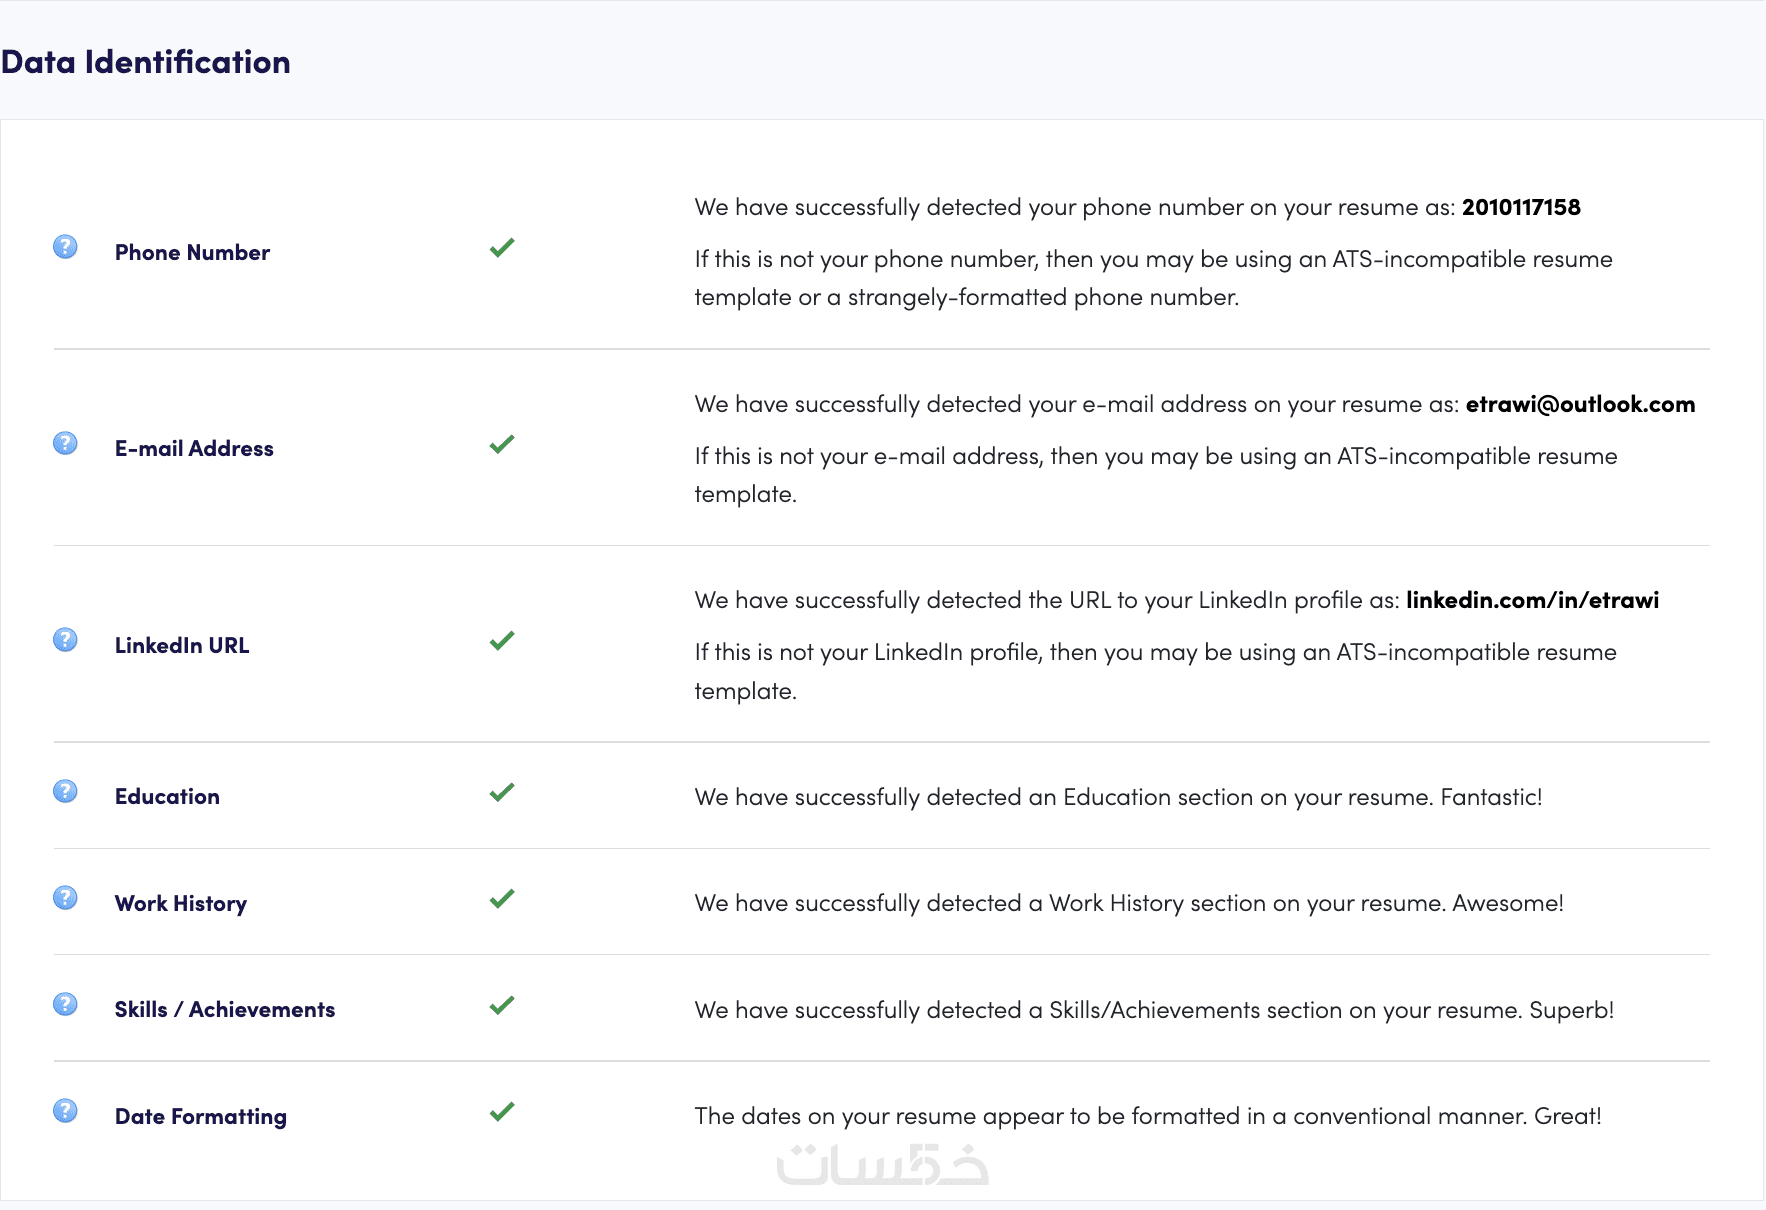Open the help icon next to LinkedIn URL

(x=65, y=640)
